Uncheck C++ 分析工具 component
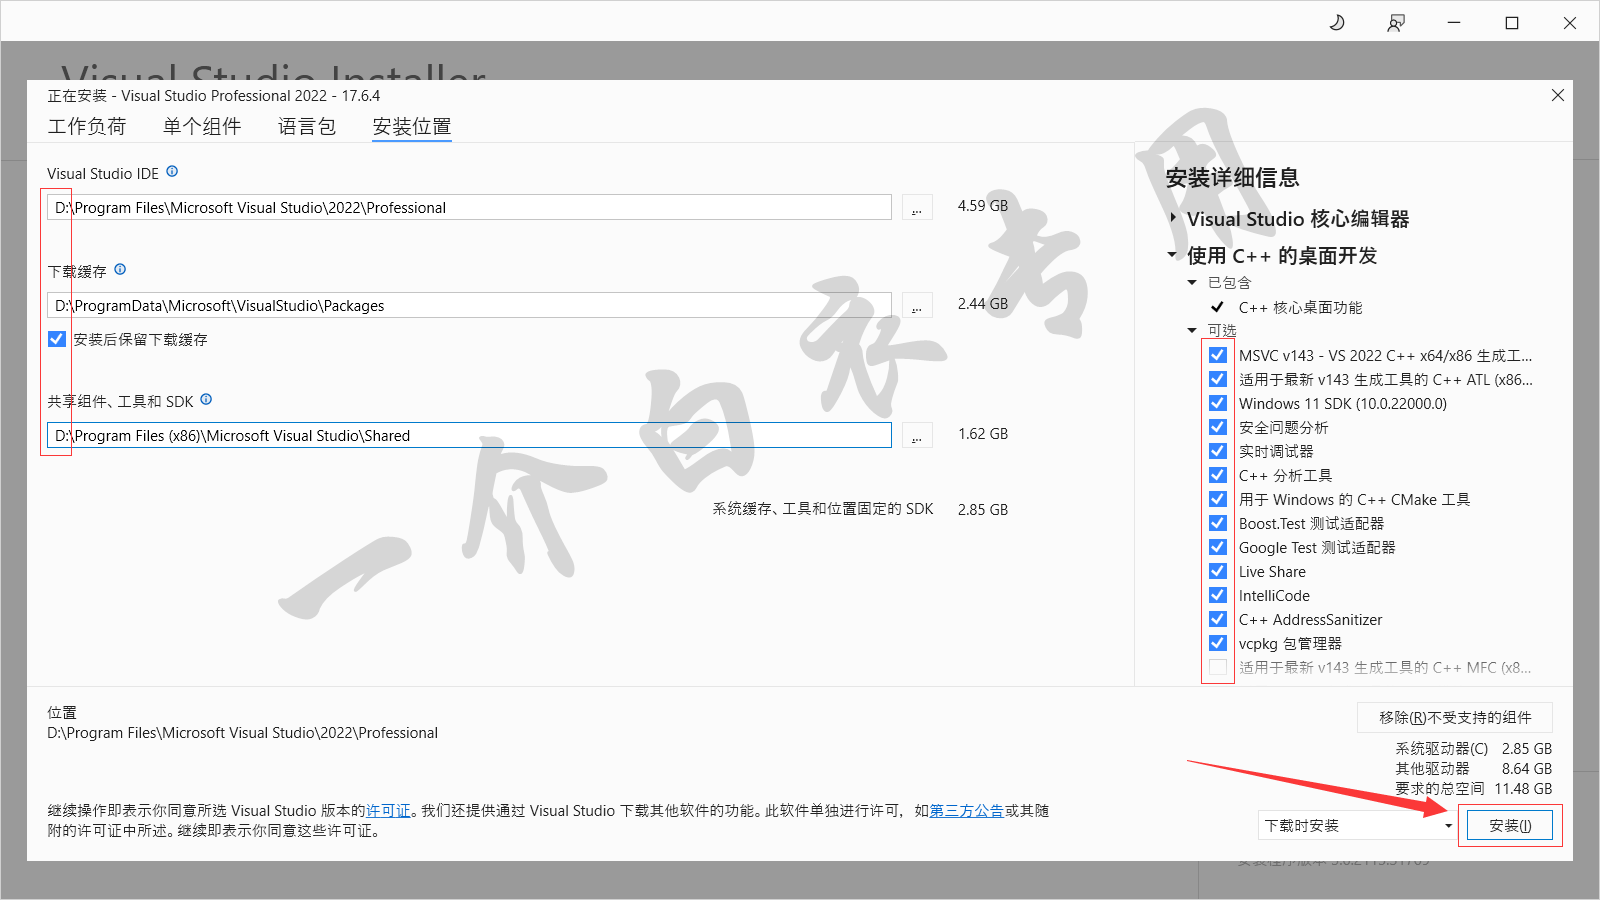This screenshot has width=1600, height=900. pos(1217,475)
